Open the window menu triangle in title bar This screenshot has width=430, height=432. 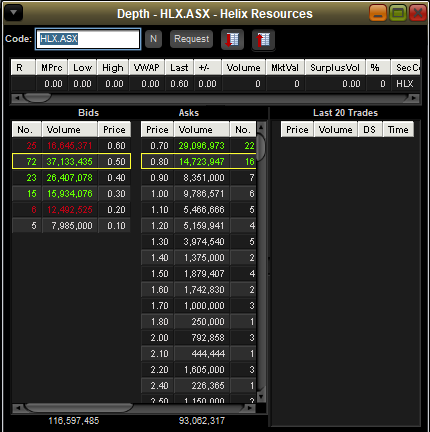(13, 13)
